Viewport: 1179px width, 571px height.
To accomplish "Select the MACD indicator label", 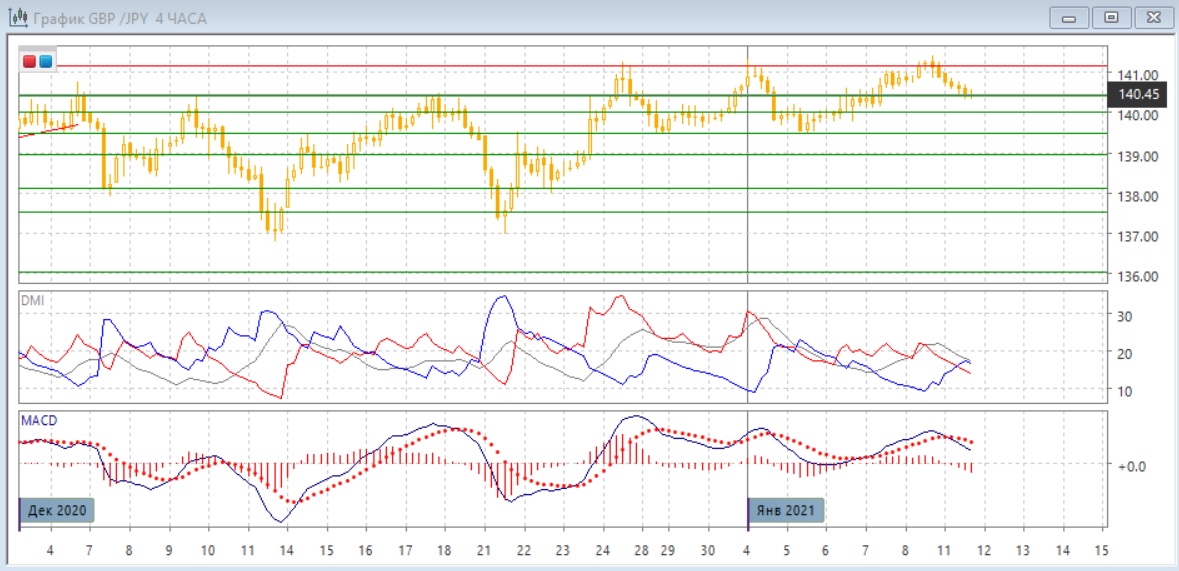I will 39,420.
